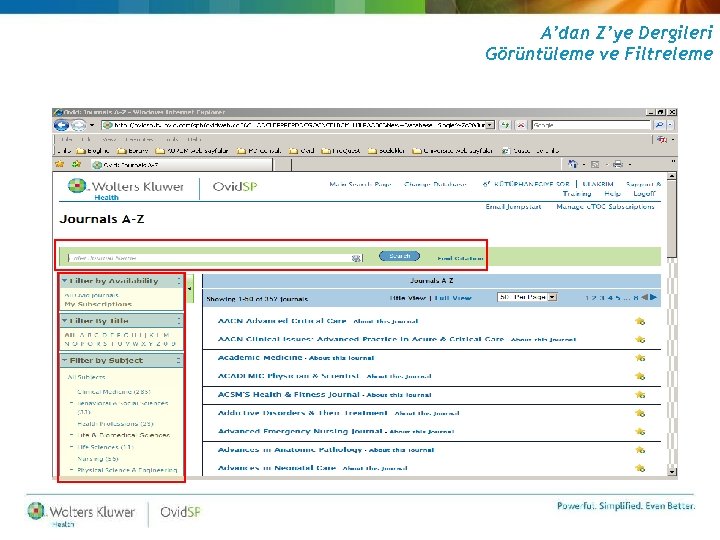Click favorite star for Advances in Anatomic Pathology
720x540 pixels.
pos(640,450)
